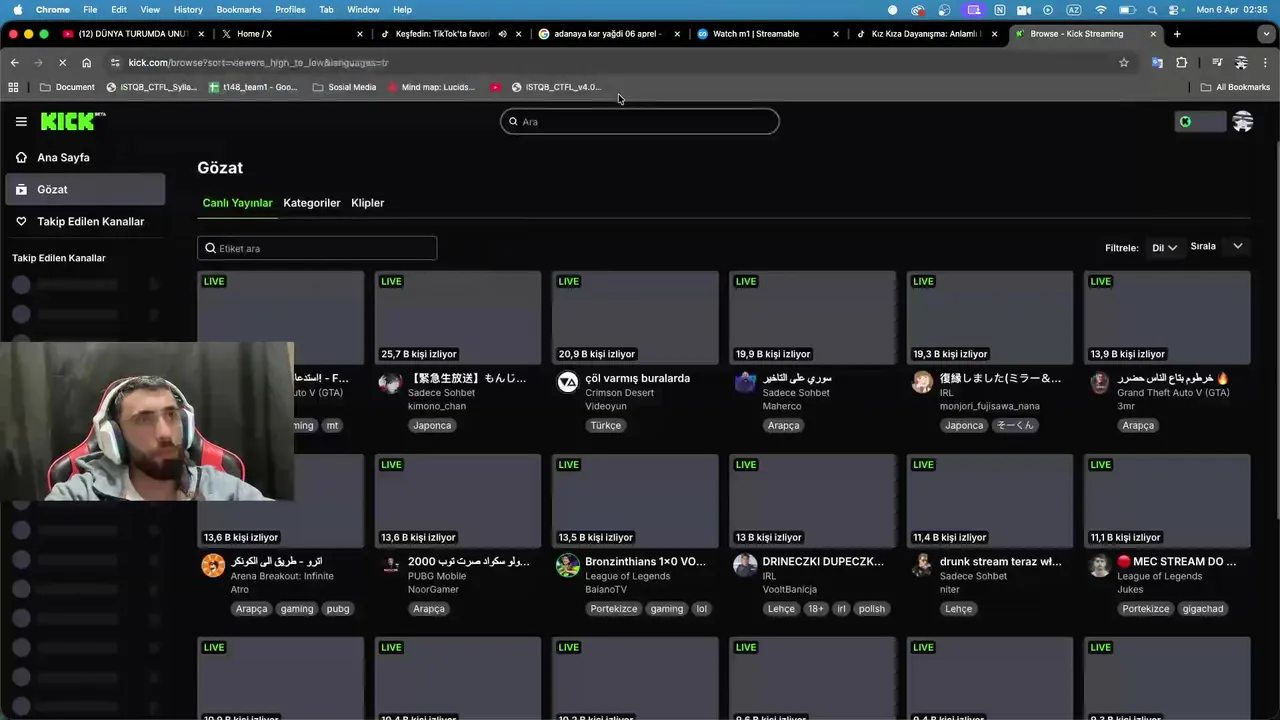Click the Chrome address bar URL
1280x720 pixels.
click(x=258, y=62)
